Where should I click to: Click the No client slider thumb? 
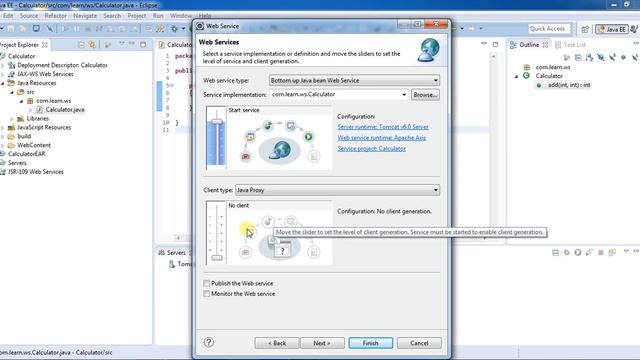217,258
